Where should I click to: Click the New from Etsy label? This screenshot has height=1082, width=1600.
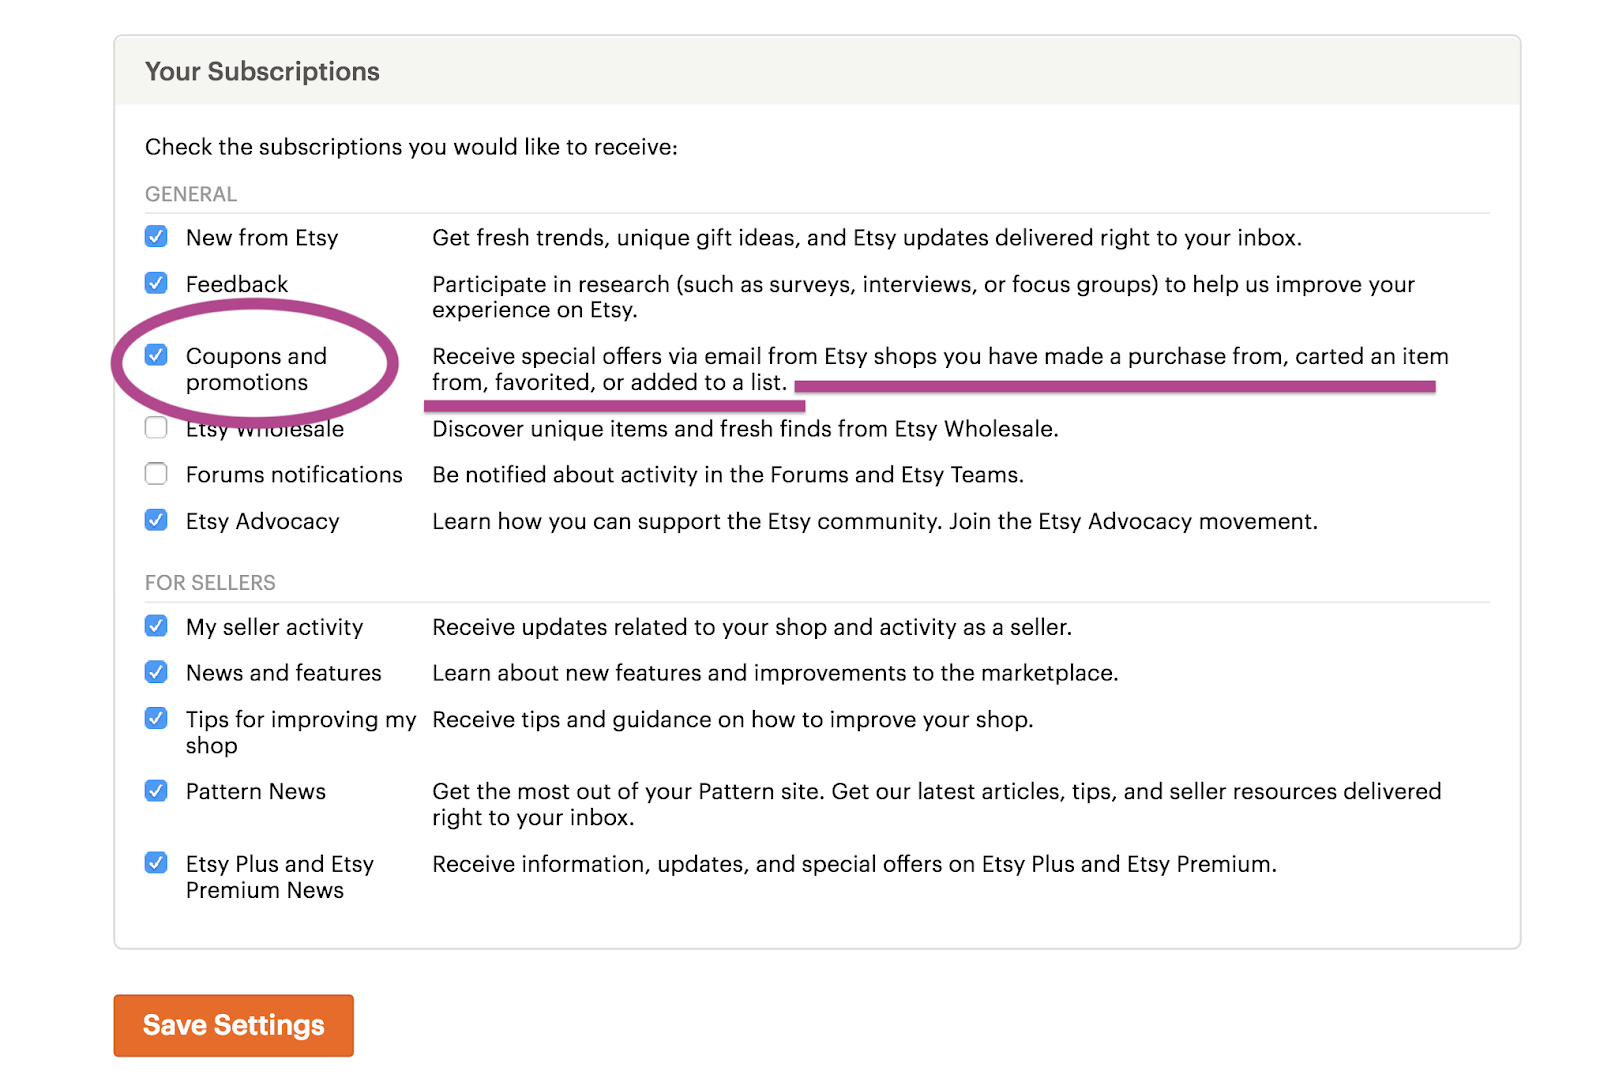(262, 238)
